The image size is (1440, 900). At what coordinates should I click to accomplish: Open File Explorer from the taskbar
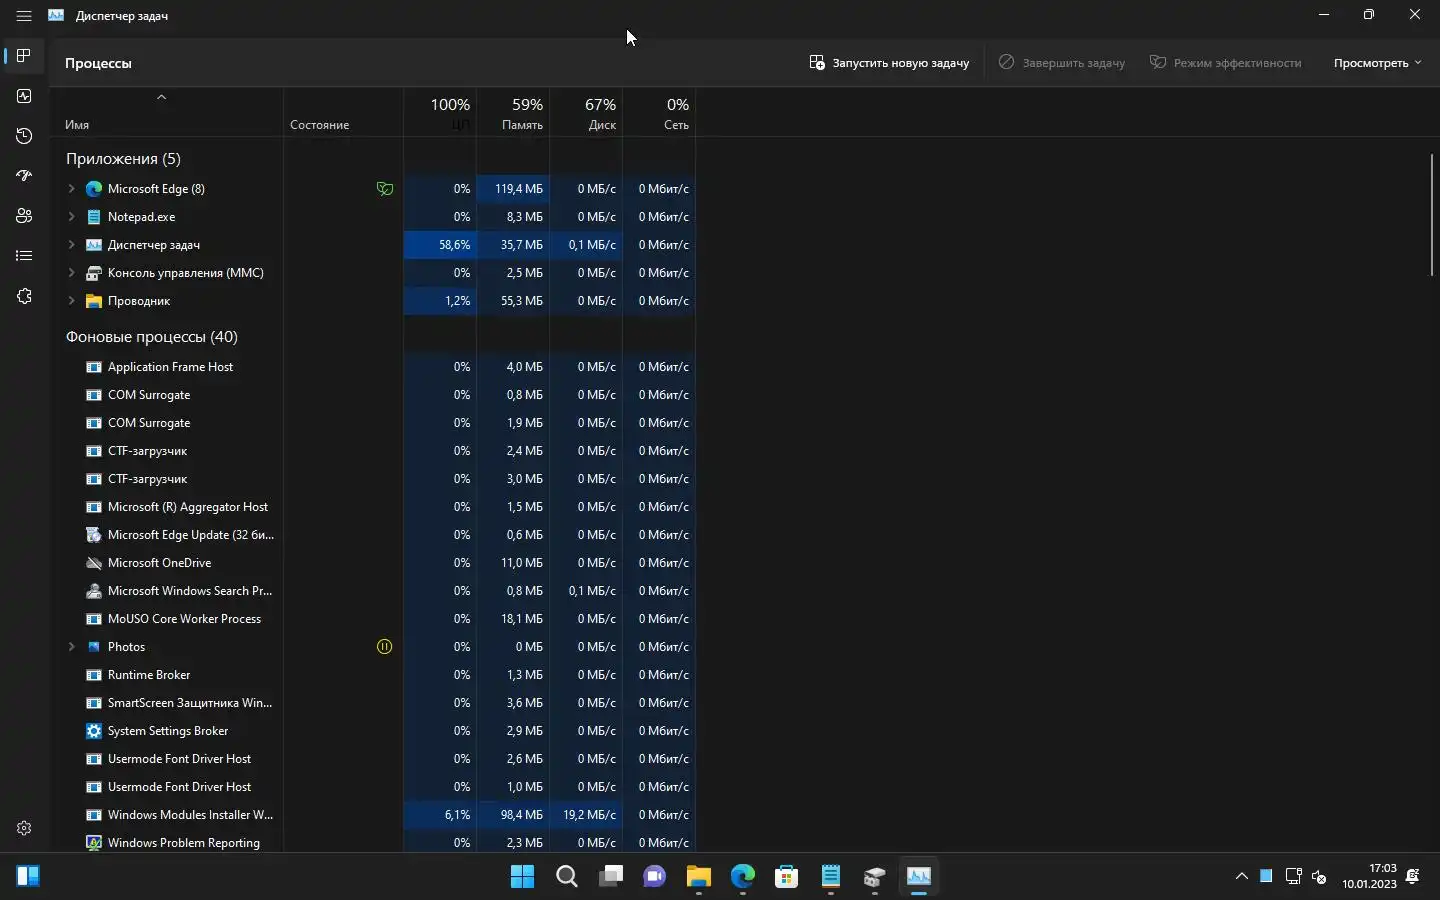tap(698, 877)
